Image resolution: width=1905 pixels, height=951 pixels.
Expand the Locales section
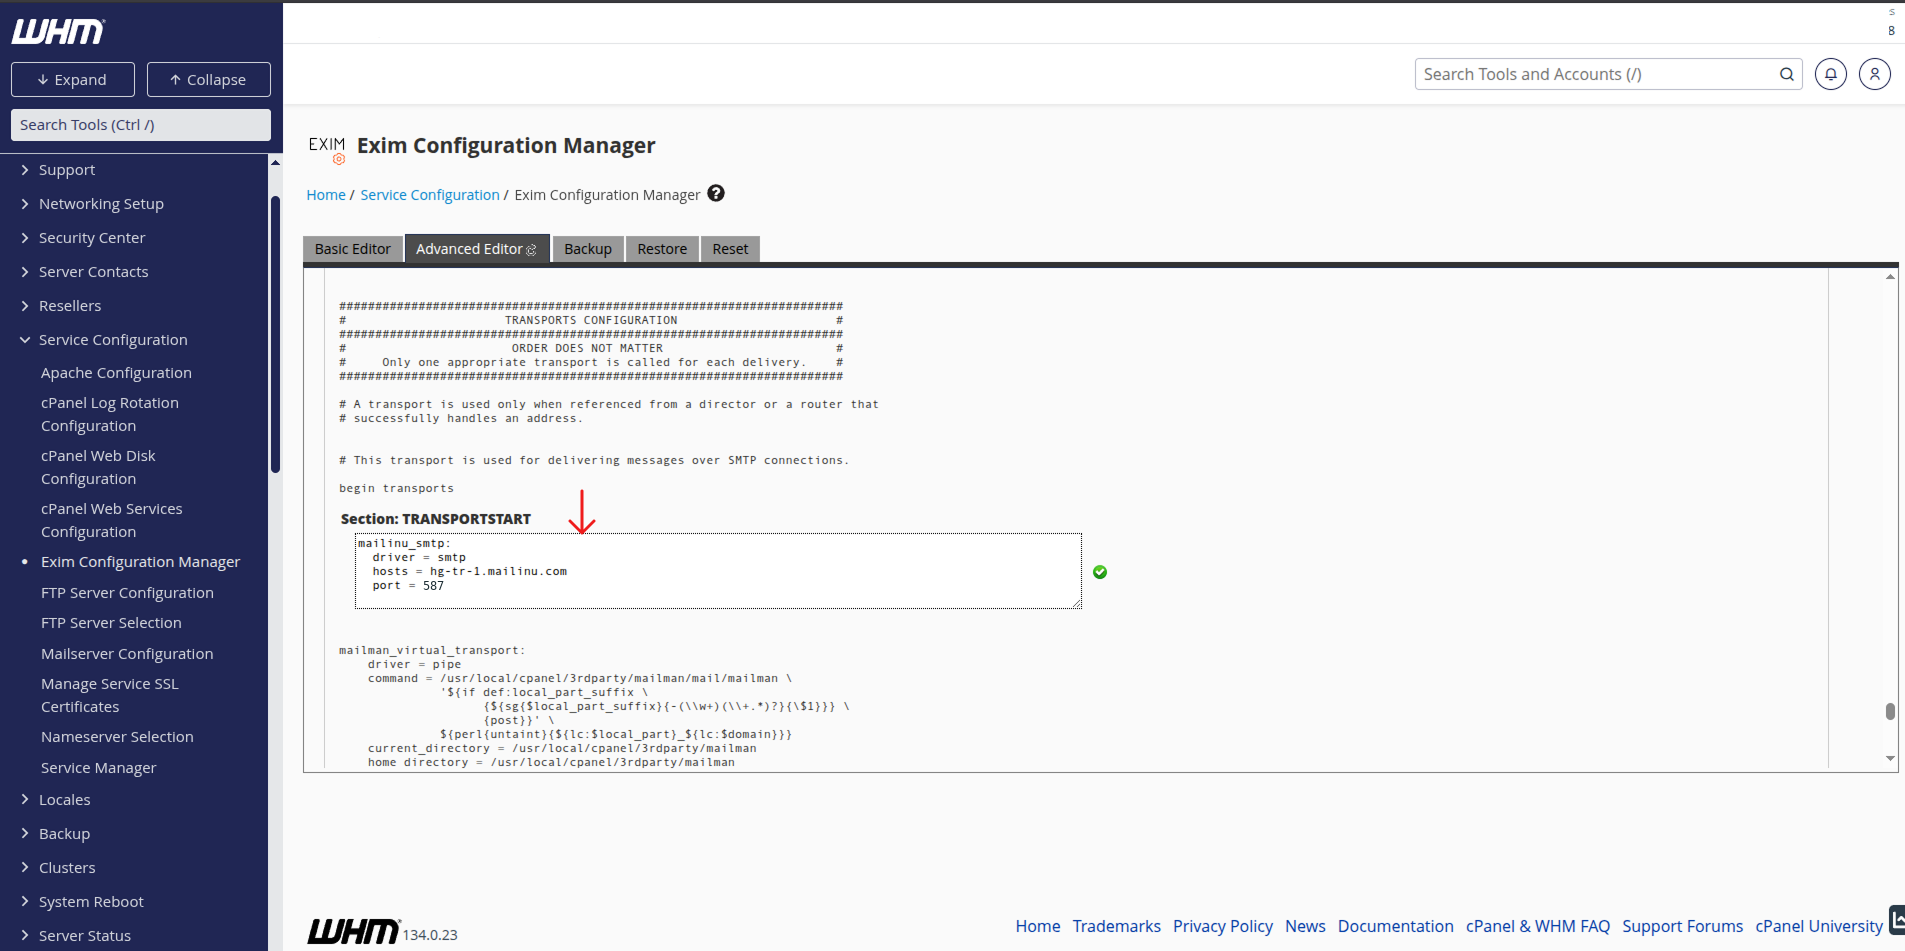pyautogui.click(x=64, y=800)
